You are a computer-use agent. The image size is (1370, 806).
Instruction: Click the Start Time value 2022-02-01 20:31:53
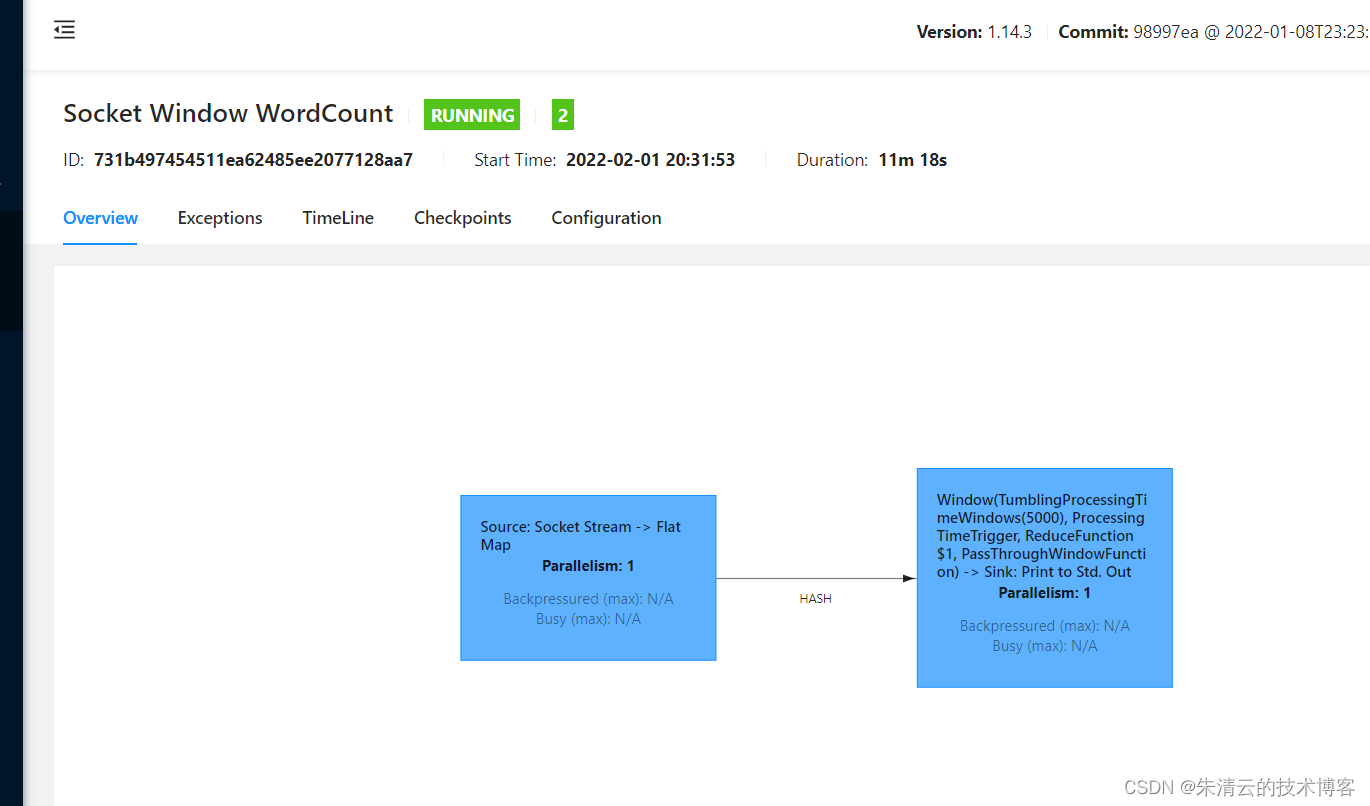point(650,160)
